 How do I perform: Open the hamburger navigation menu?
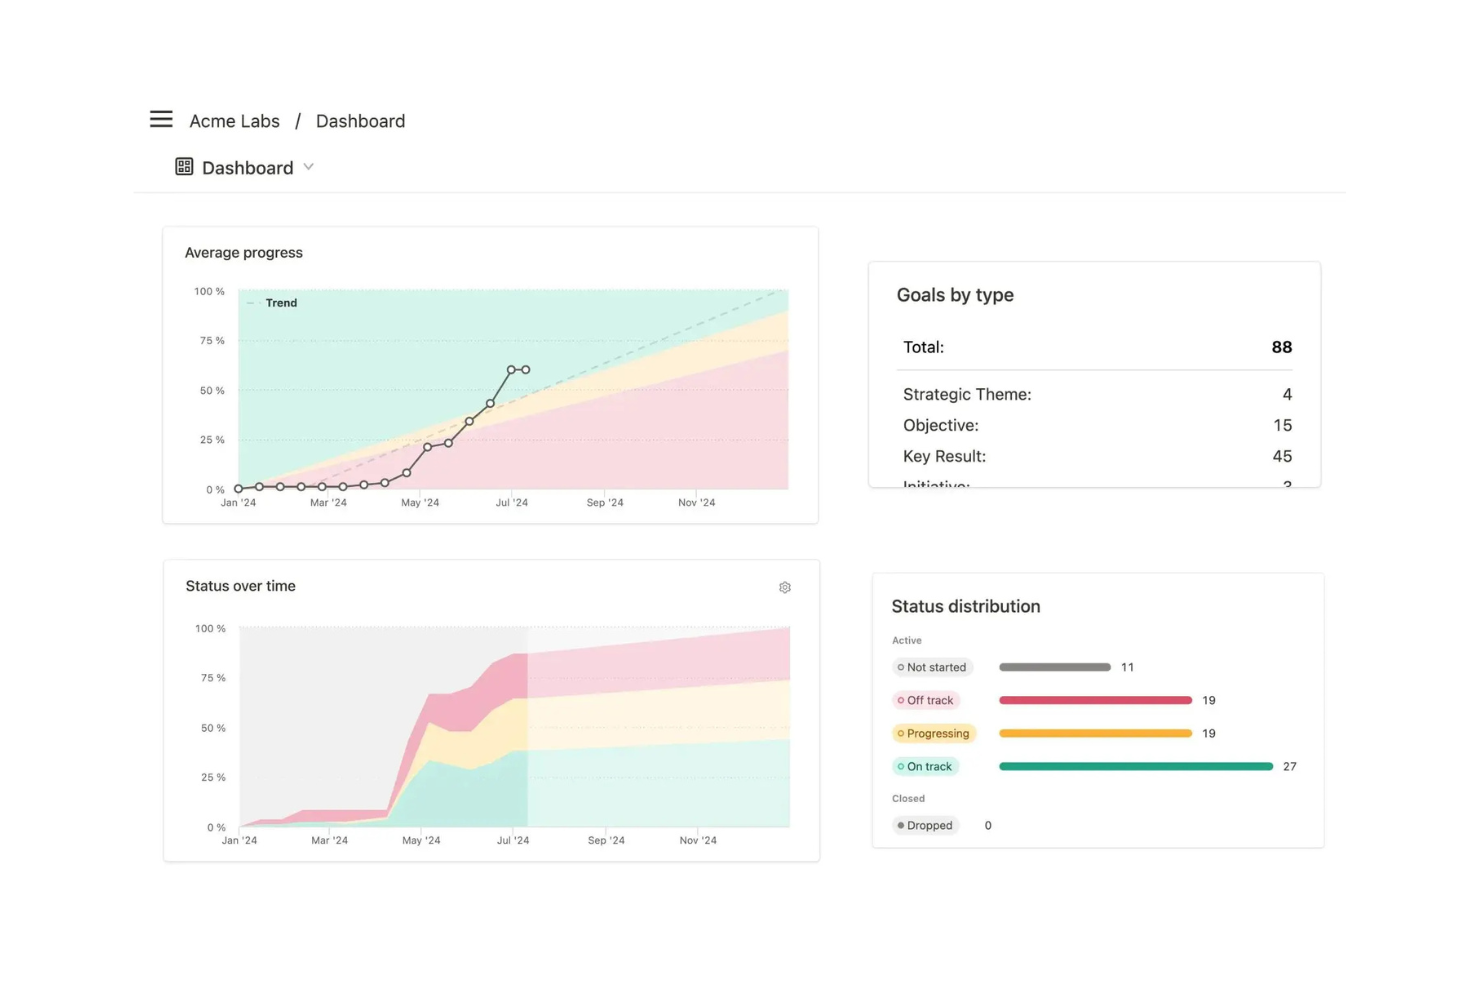click(x=161, y=119)
